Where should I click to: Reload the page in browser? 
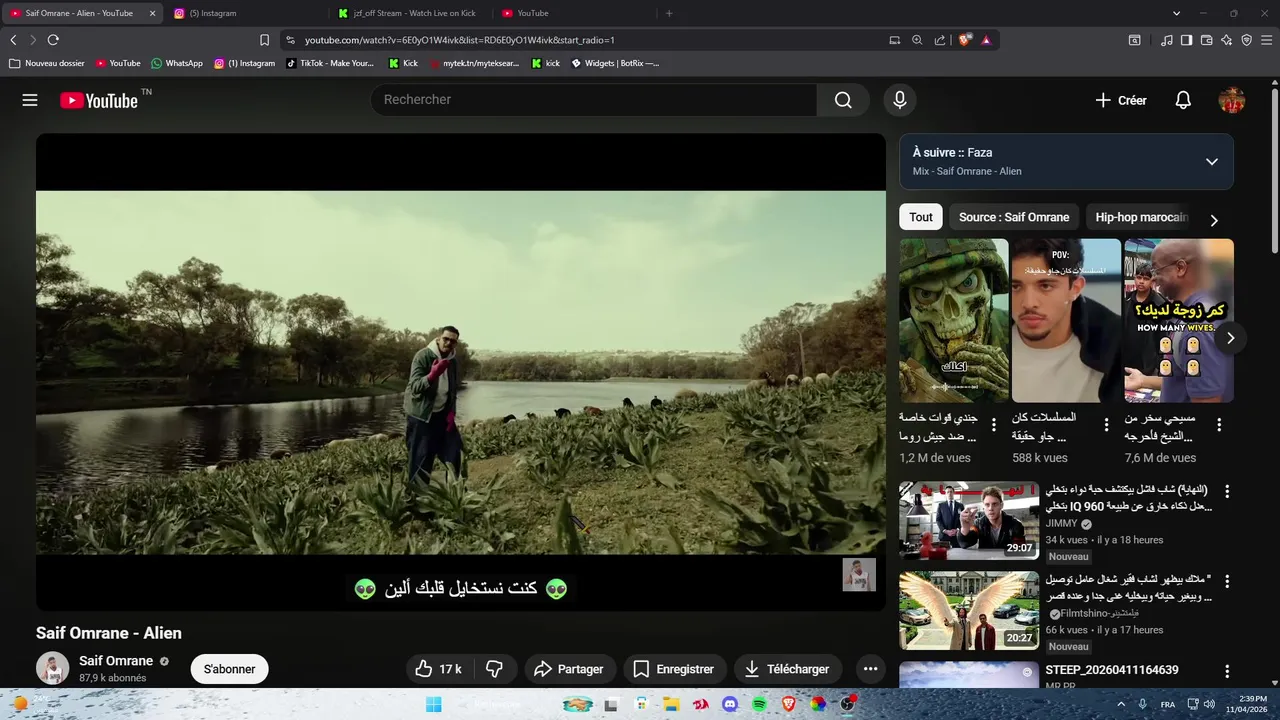point(53,40)
